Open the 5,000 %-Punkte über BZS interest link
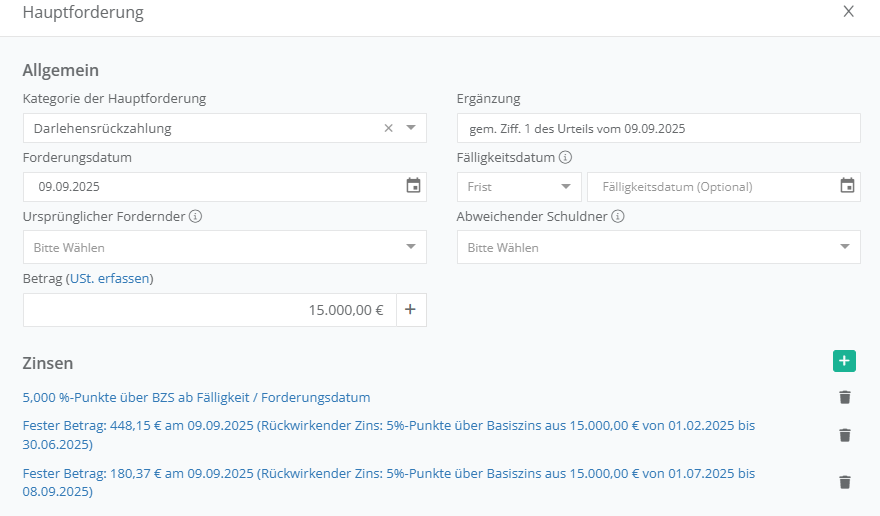This screenshot has width=880, height=516. tap(196, 397)
